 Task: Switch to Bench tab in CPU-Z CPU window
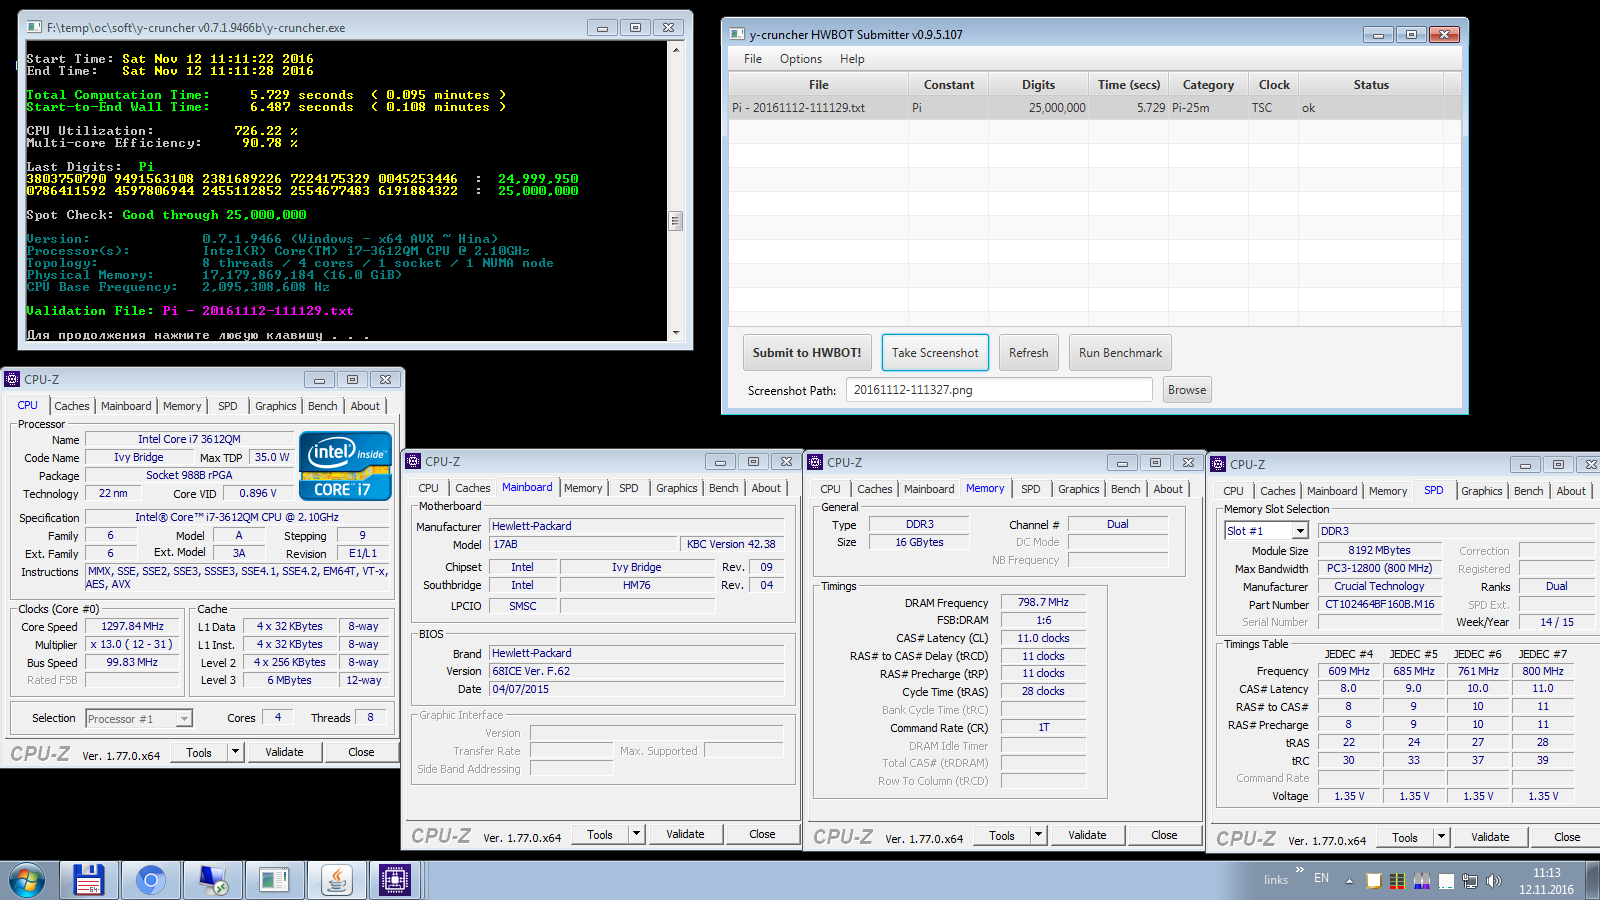click(322, 406)
